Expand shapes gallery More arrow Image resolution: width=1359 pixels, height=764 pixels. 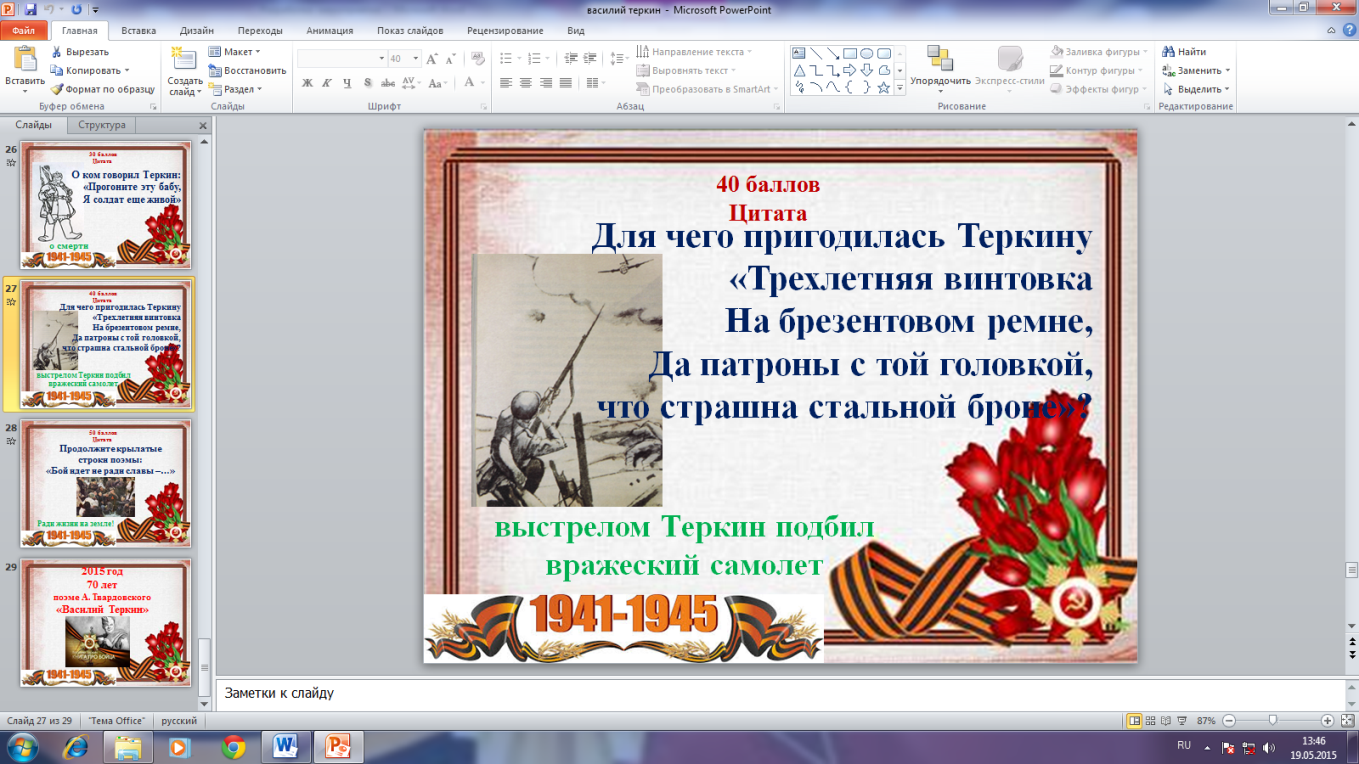(x=900, y=88)
